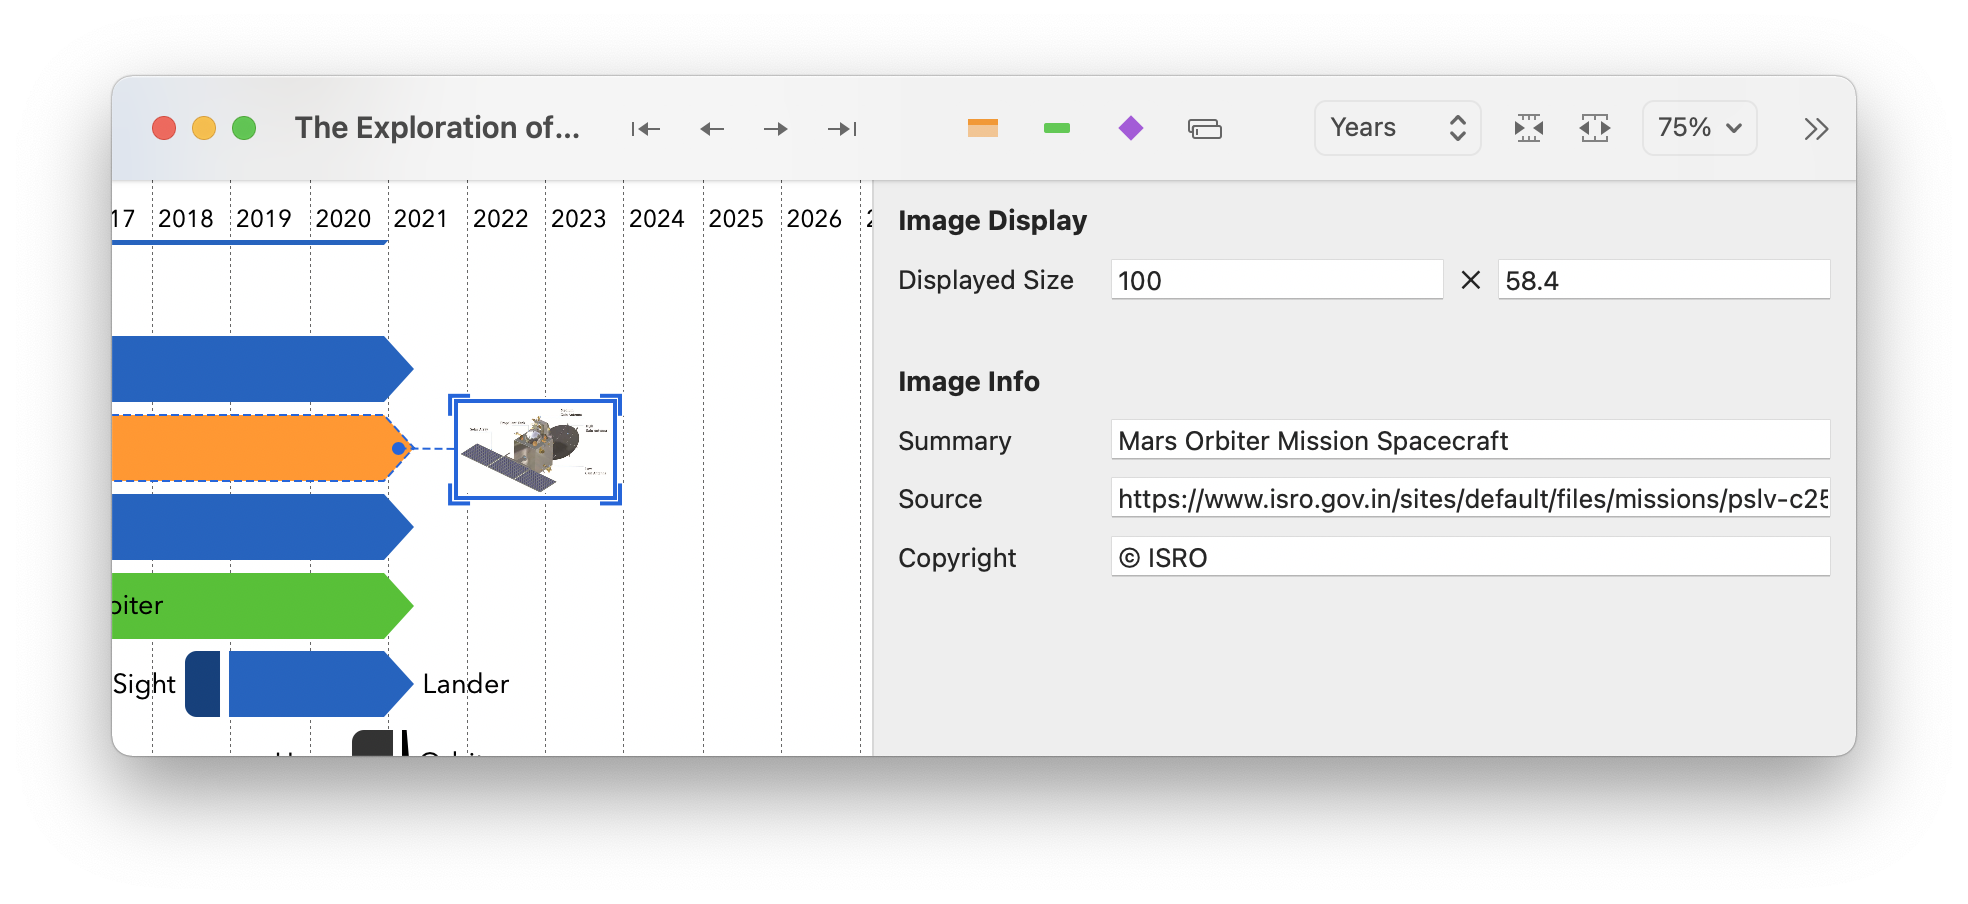Create a new group container
The width and height of the screenshot is (1968, 904).
click(x=1204, y=128)
